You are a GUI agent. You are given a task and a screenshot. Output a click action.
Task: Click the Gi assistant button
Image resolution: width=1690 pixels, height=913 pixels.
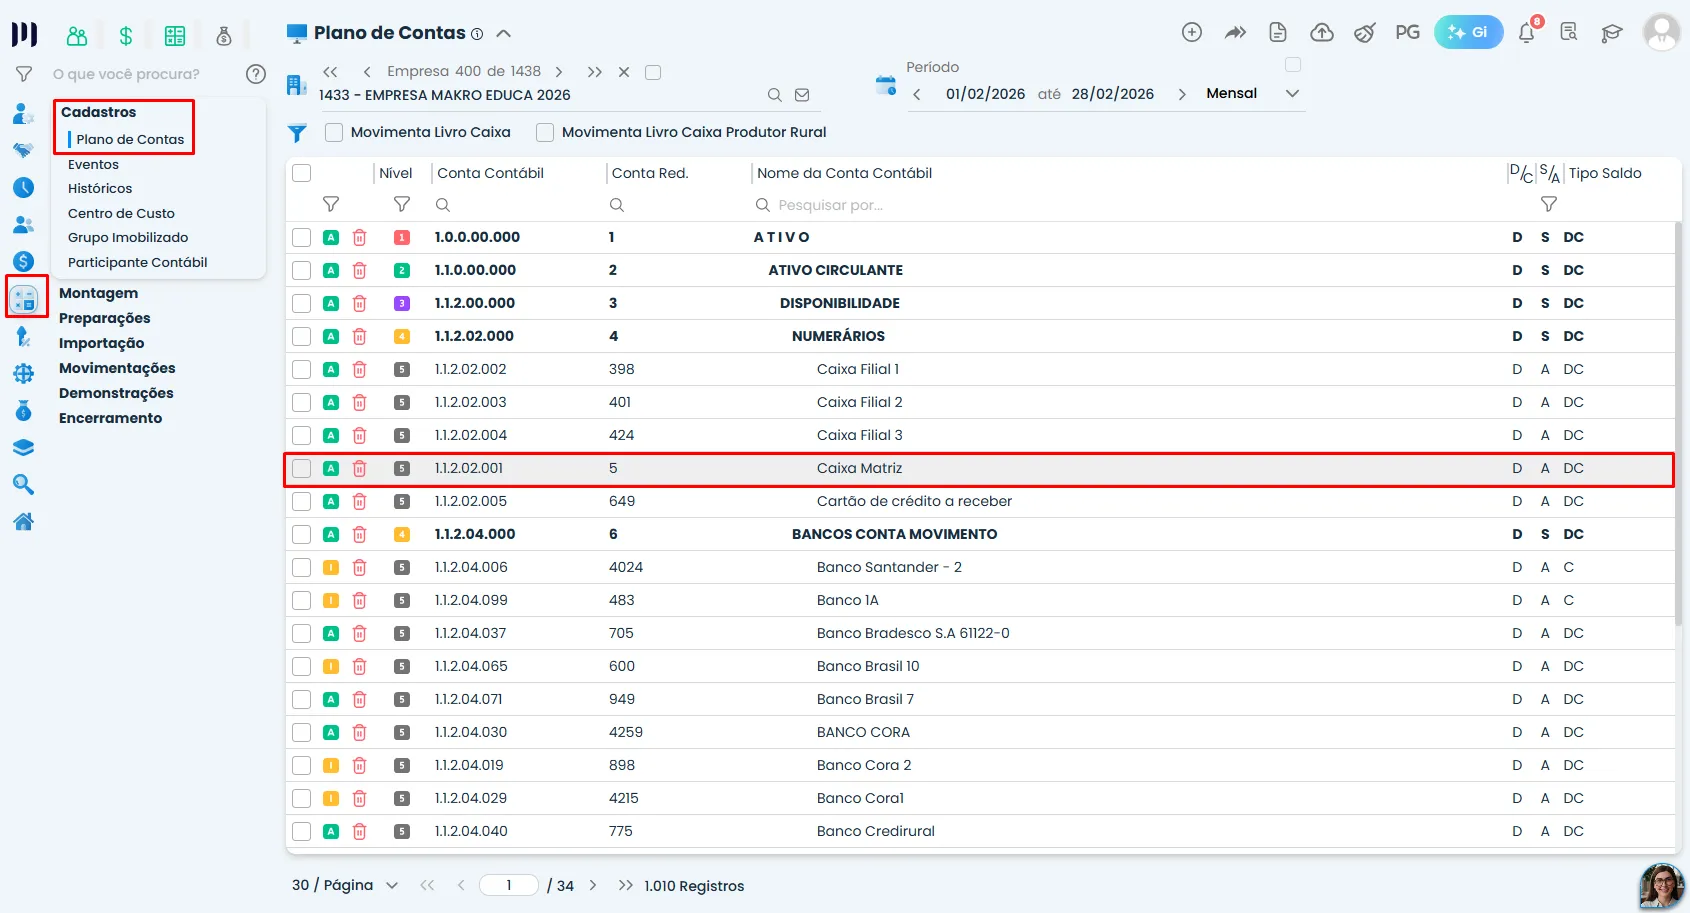pyautogui.click(x=1468, y=32)
